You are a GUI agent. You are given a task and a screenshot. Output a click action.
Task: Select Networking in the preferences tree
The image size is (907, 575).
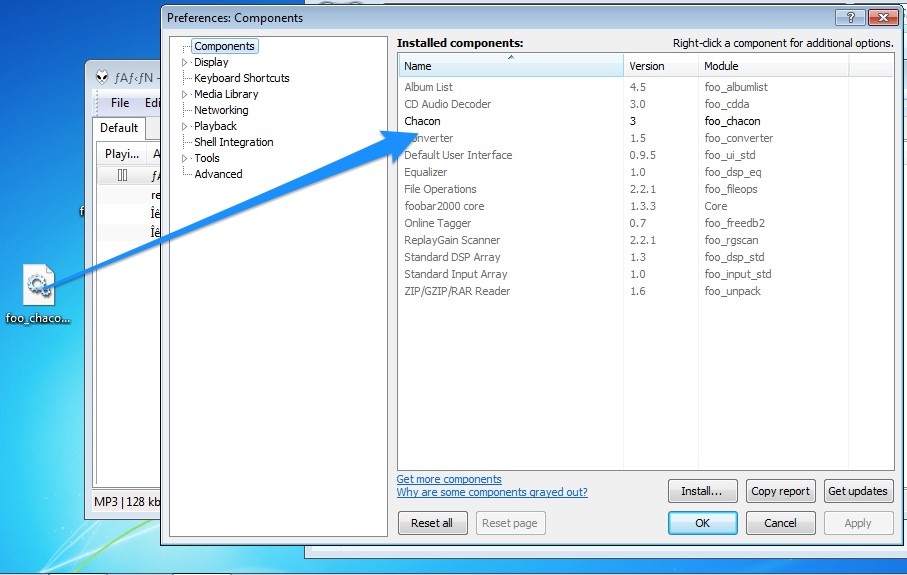pyautogui.click(x=221, y=110)
